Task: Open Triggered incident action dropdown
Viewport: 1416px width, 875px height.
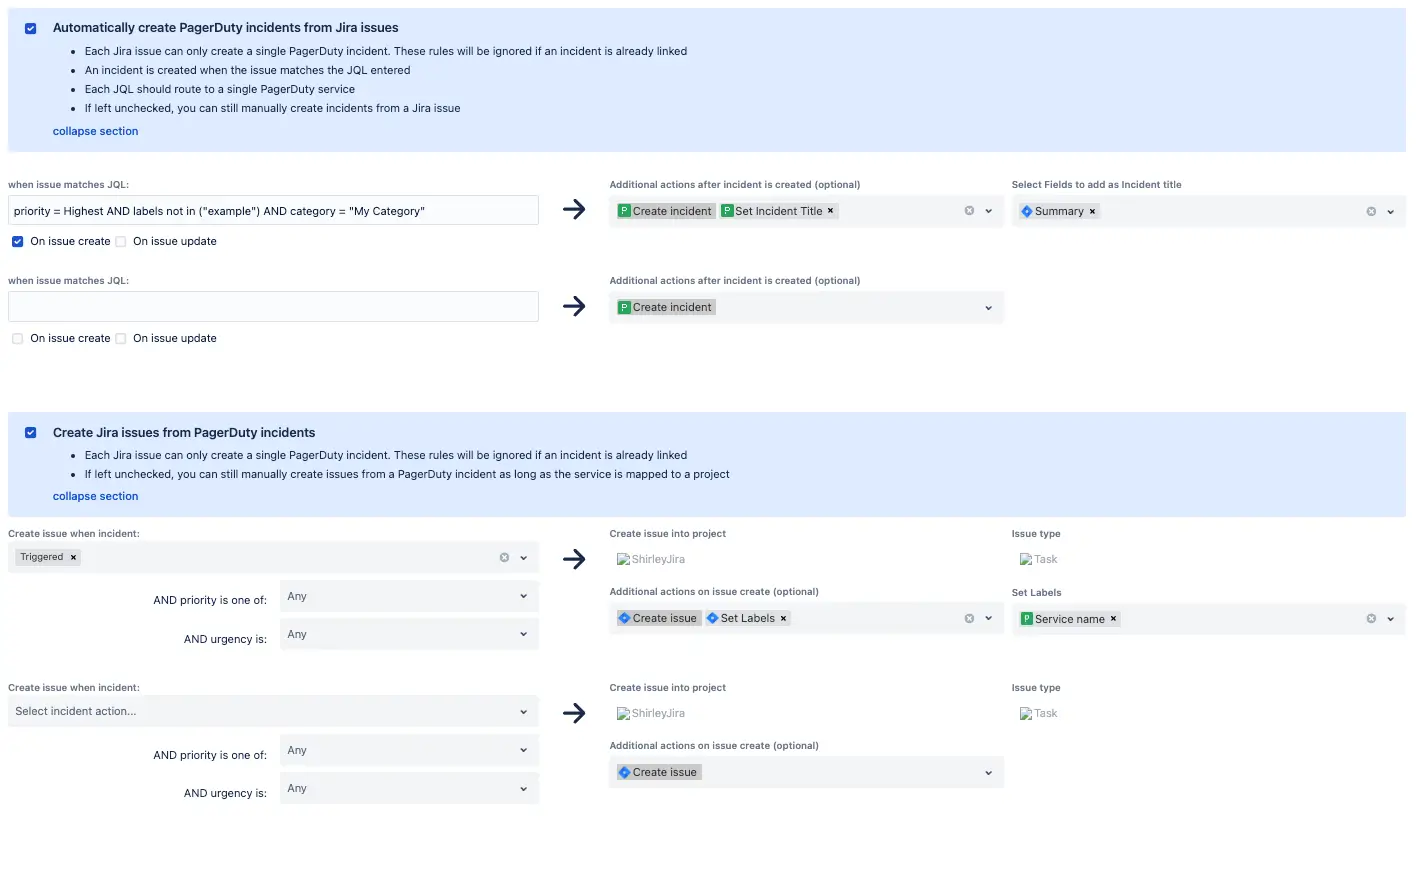Action: pyautogui.click(x=524, y=558)
